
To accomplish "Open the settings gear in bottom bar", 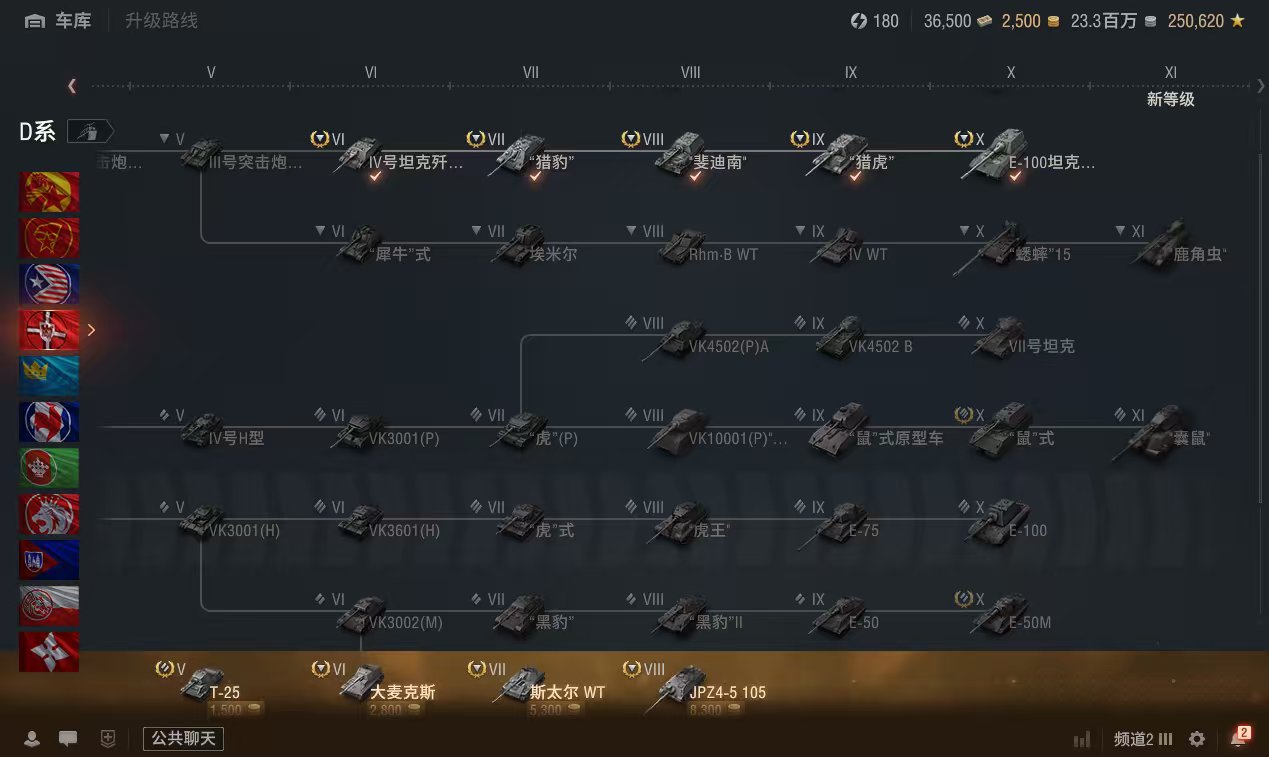I will [x=1197, y=739].
